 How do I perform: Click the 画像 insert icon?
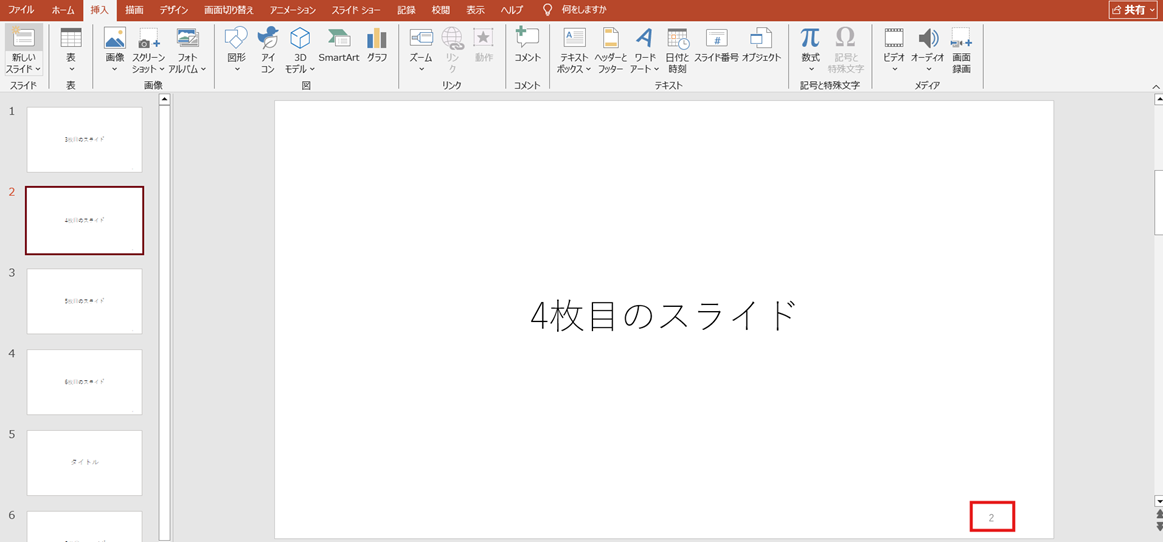click(115, 39)
